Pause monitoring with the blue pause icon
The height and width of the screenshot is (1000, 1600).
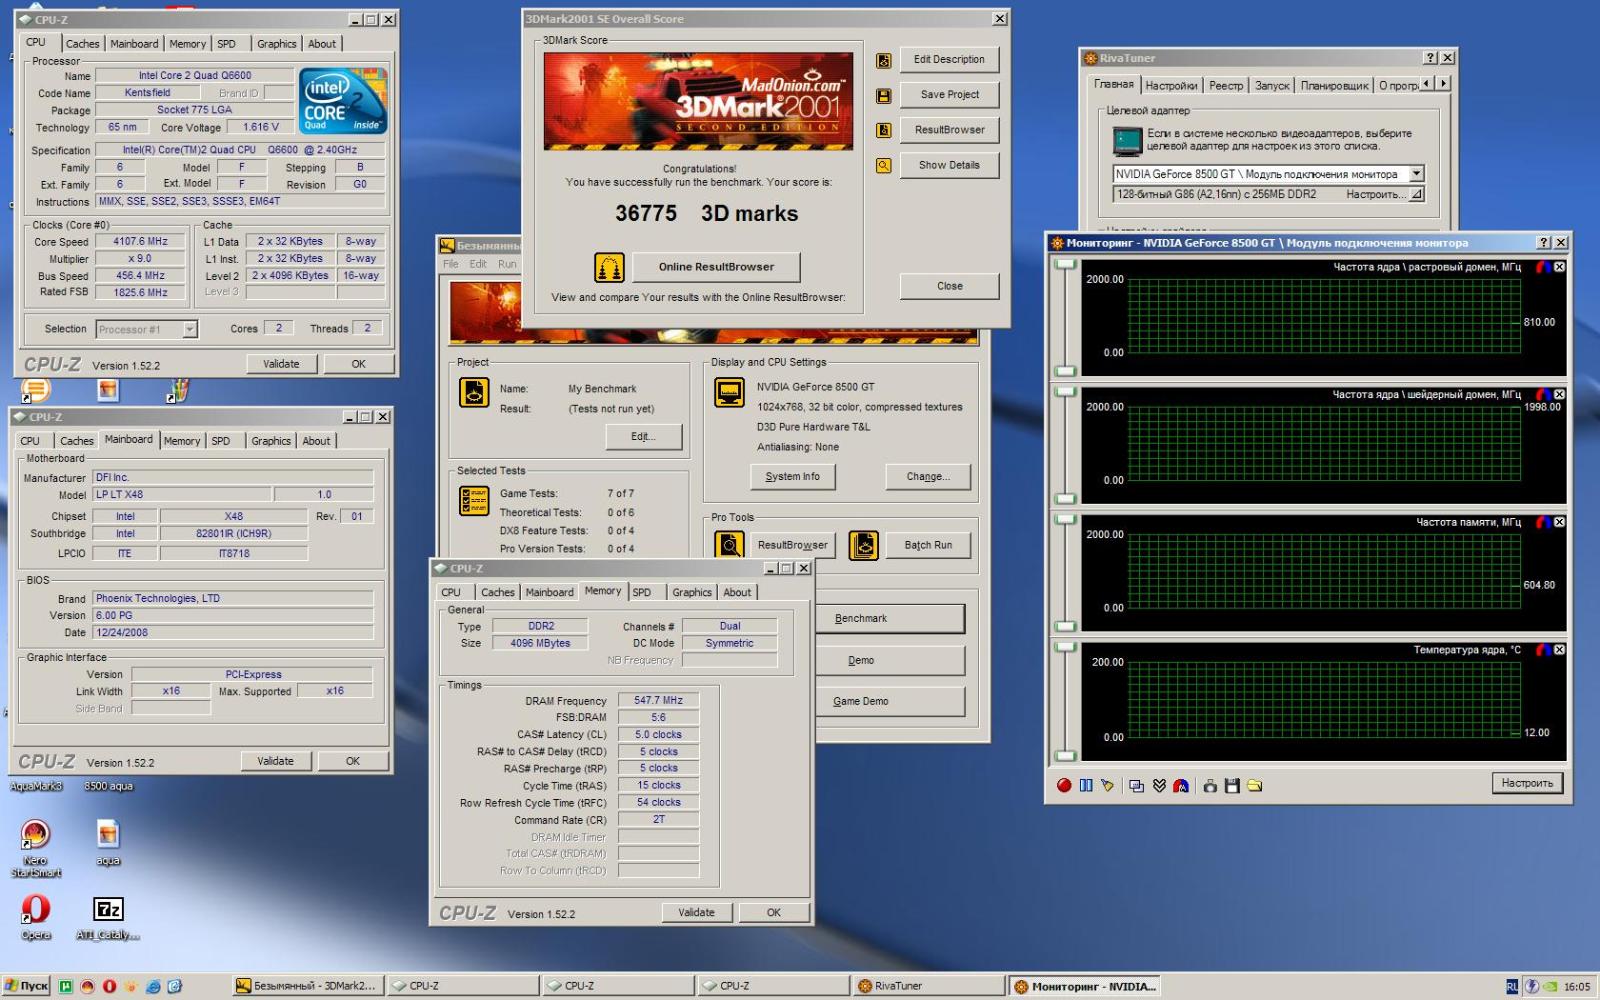pyautogui.click(x=1086, y=786)
